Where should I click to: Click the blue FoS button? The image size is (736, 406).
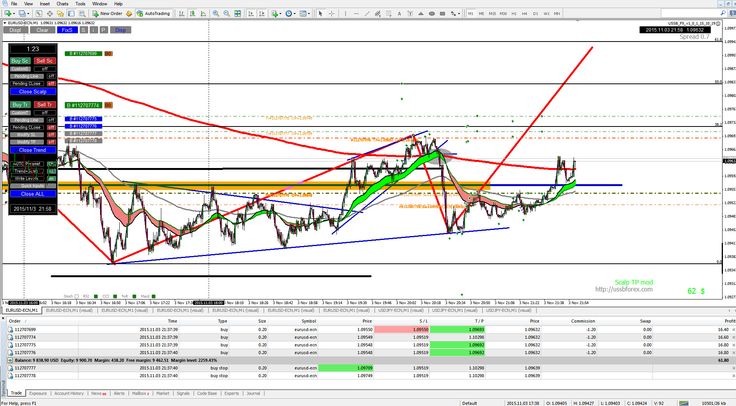pos(67,30)
